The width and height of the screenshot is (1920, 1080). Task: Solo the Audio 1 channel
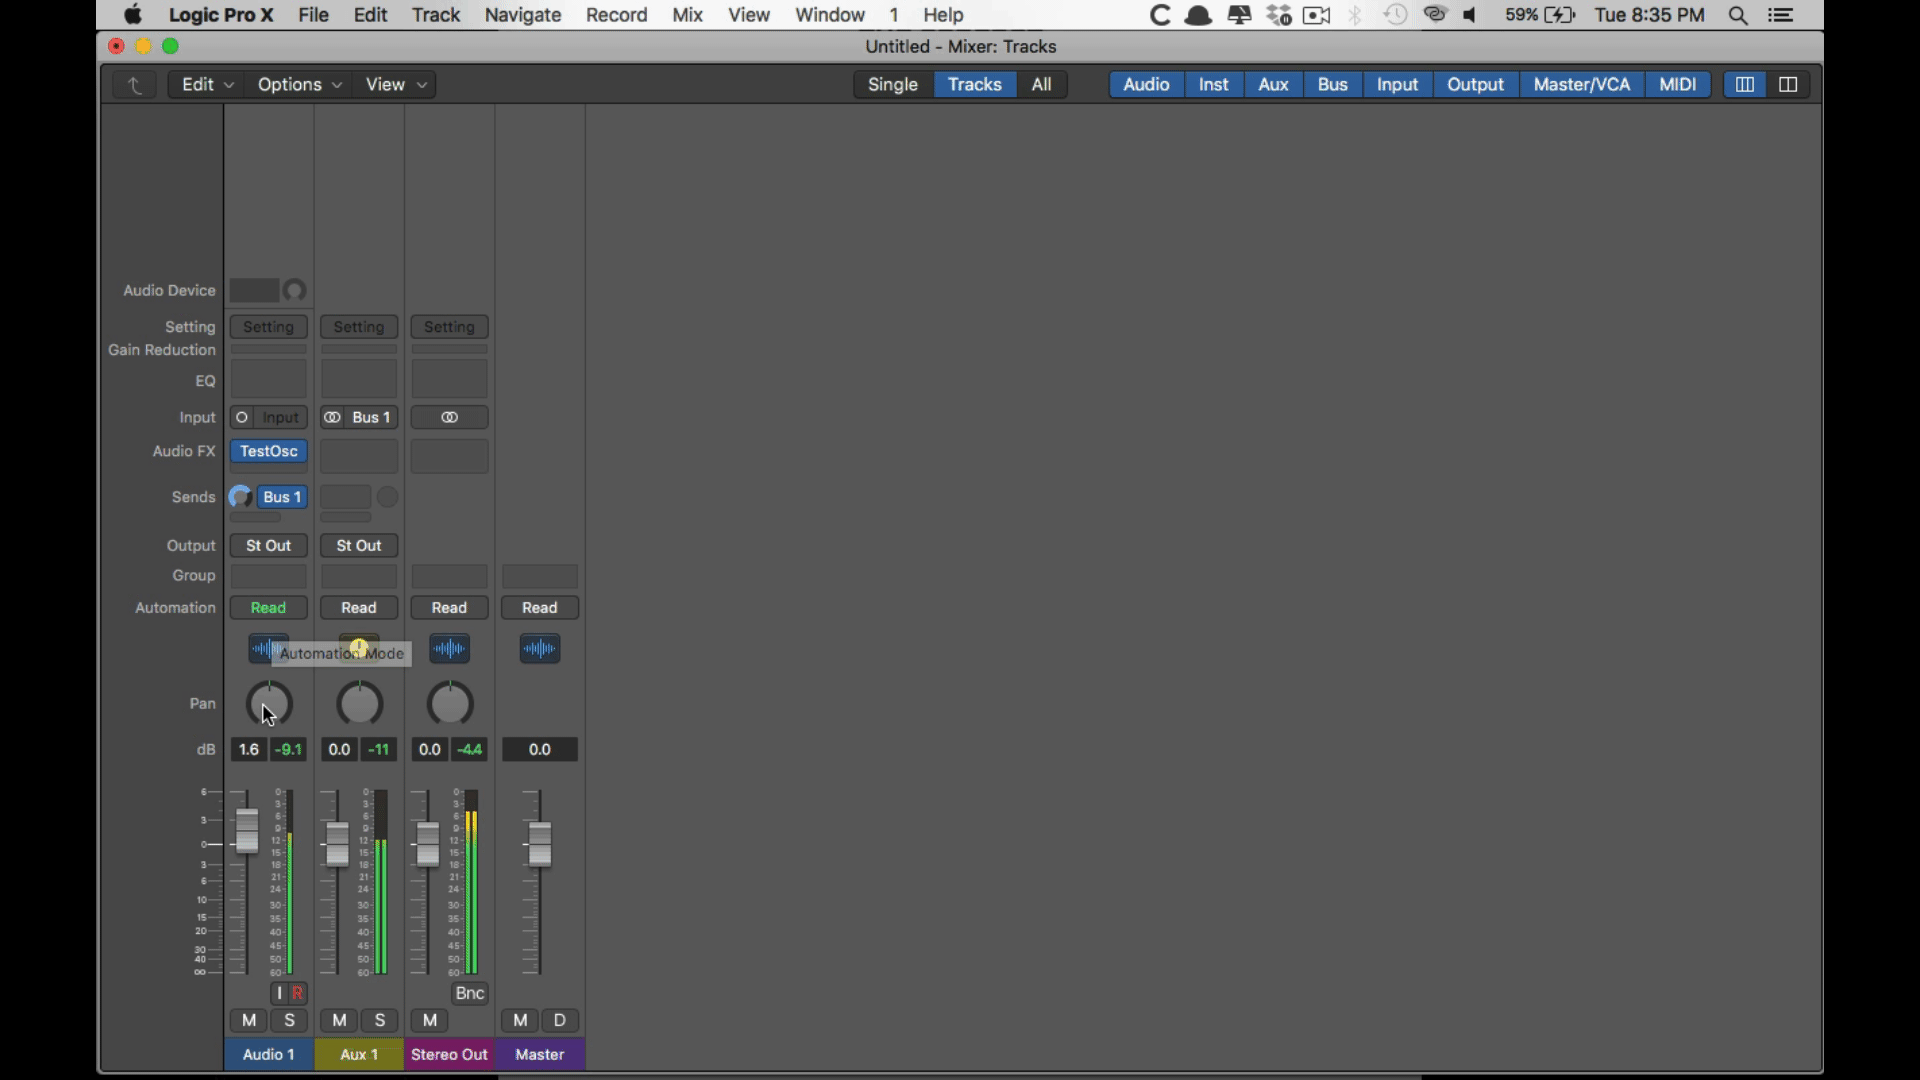coord(290,1020)
